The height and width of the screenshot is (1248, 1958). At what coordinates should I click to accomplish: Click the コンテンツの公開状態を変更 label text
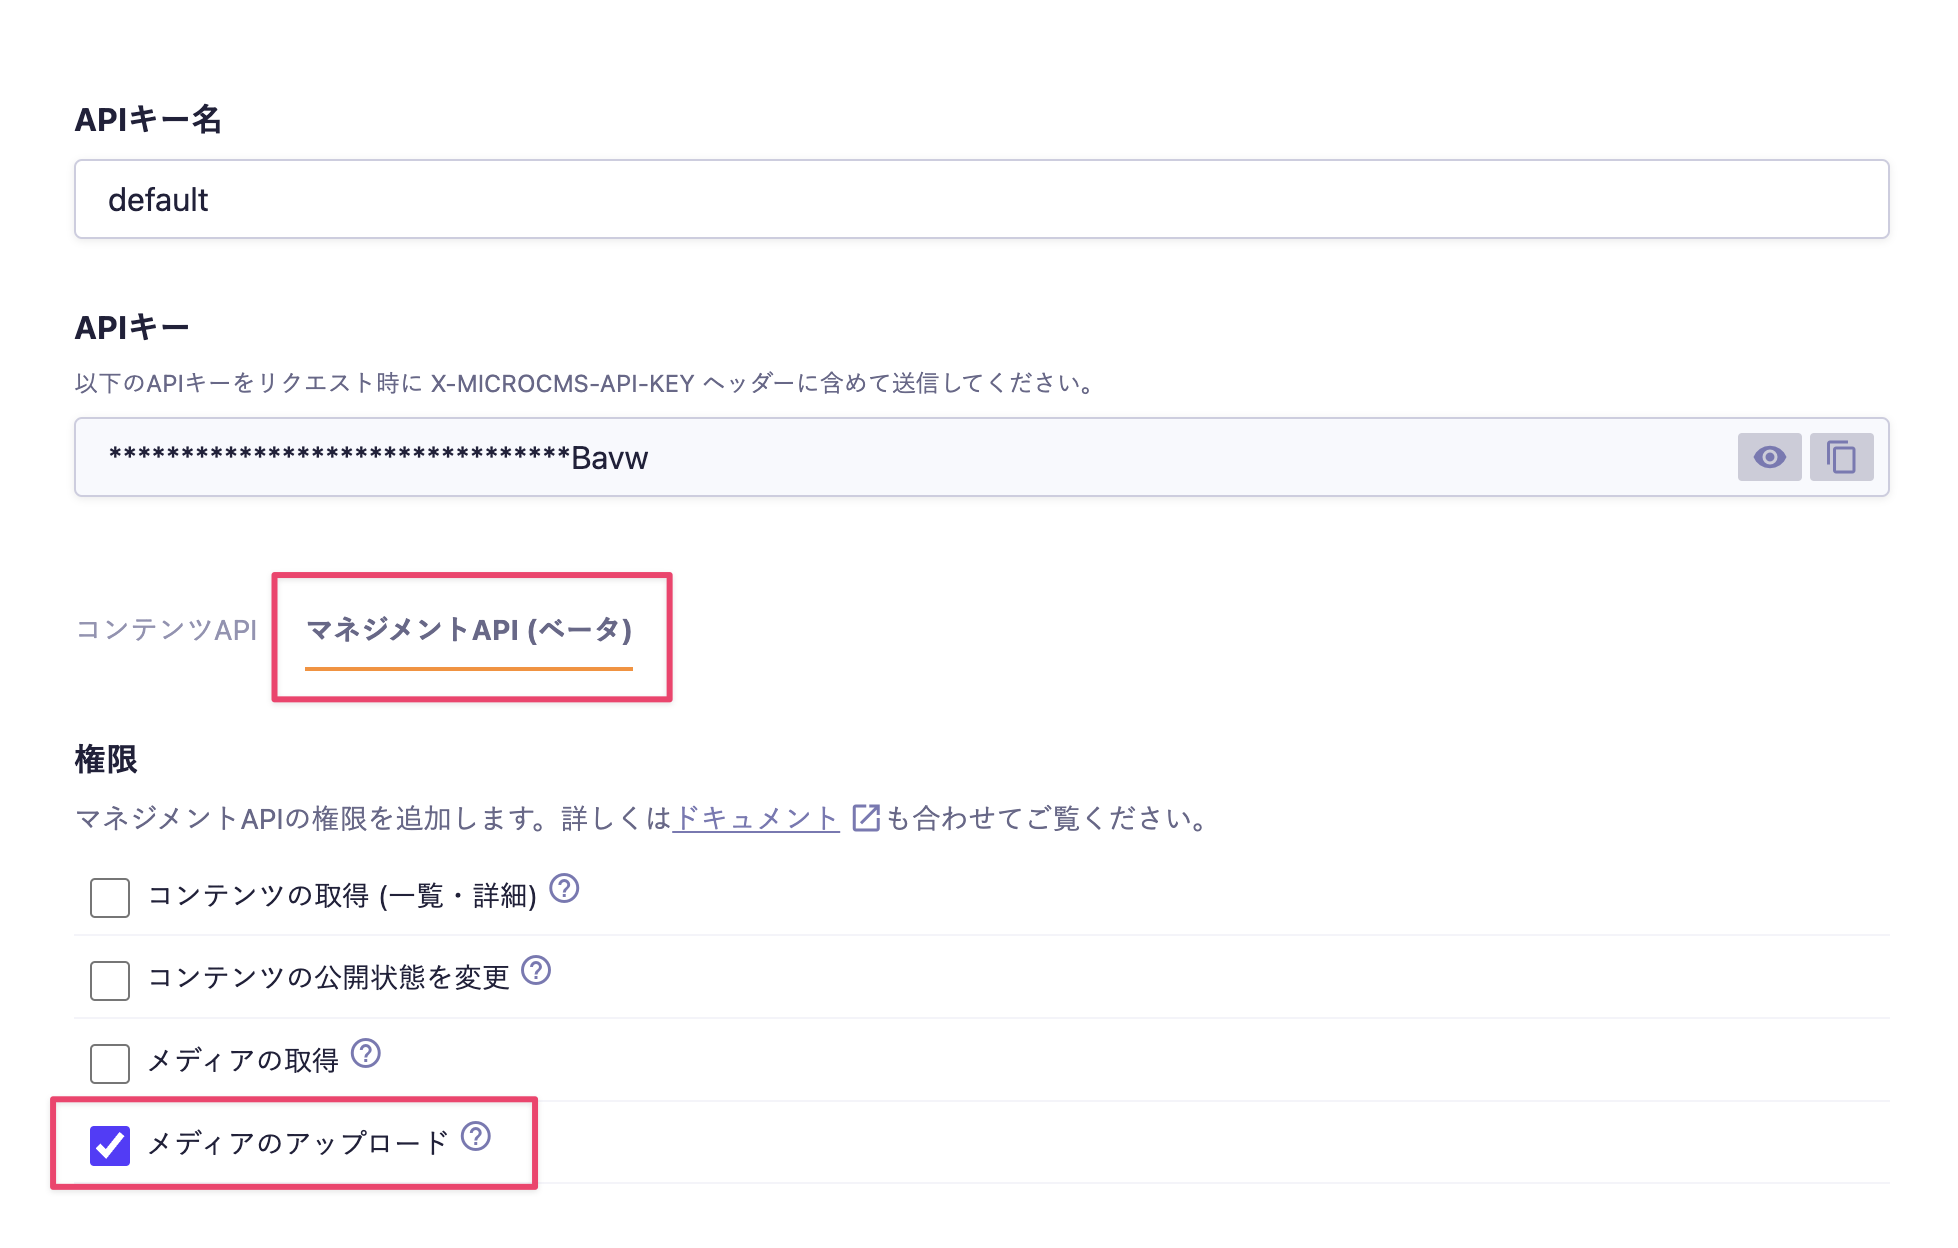pos(329,977)
